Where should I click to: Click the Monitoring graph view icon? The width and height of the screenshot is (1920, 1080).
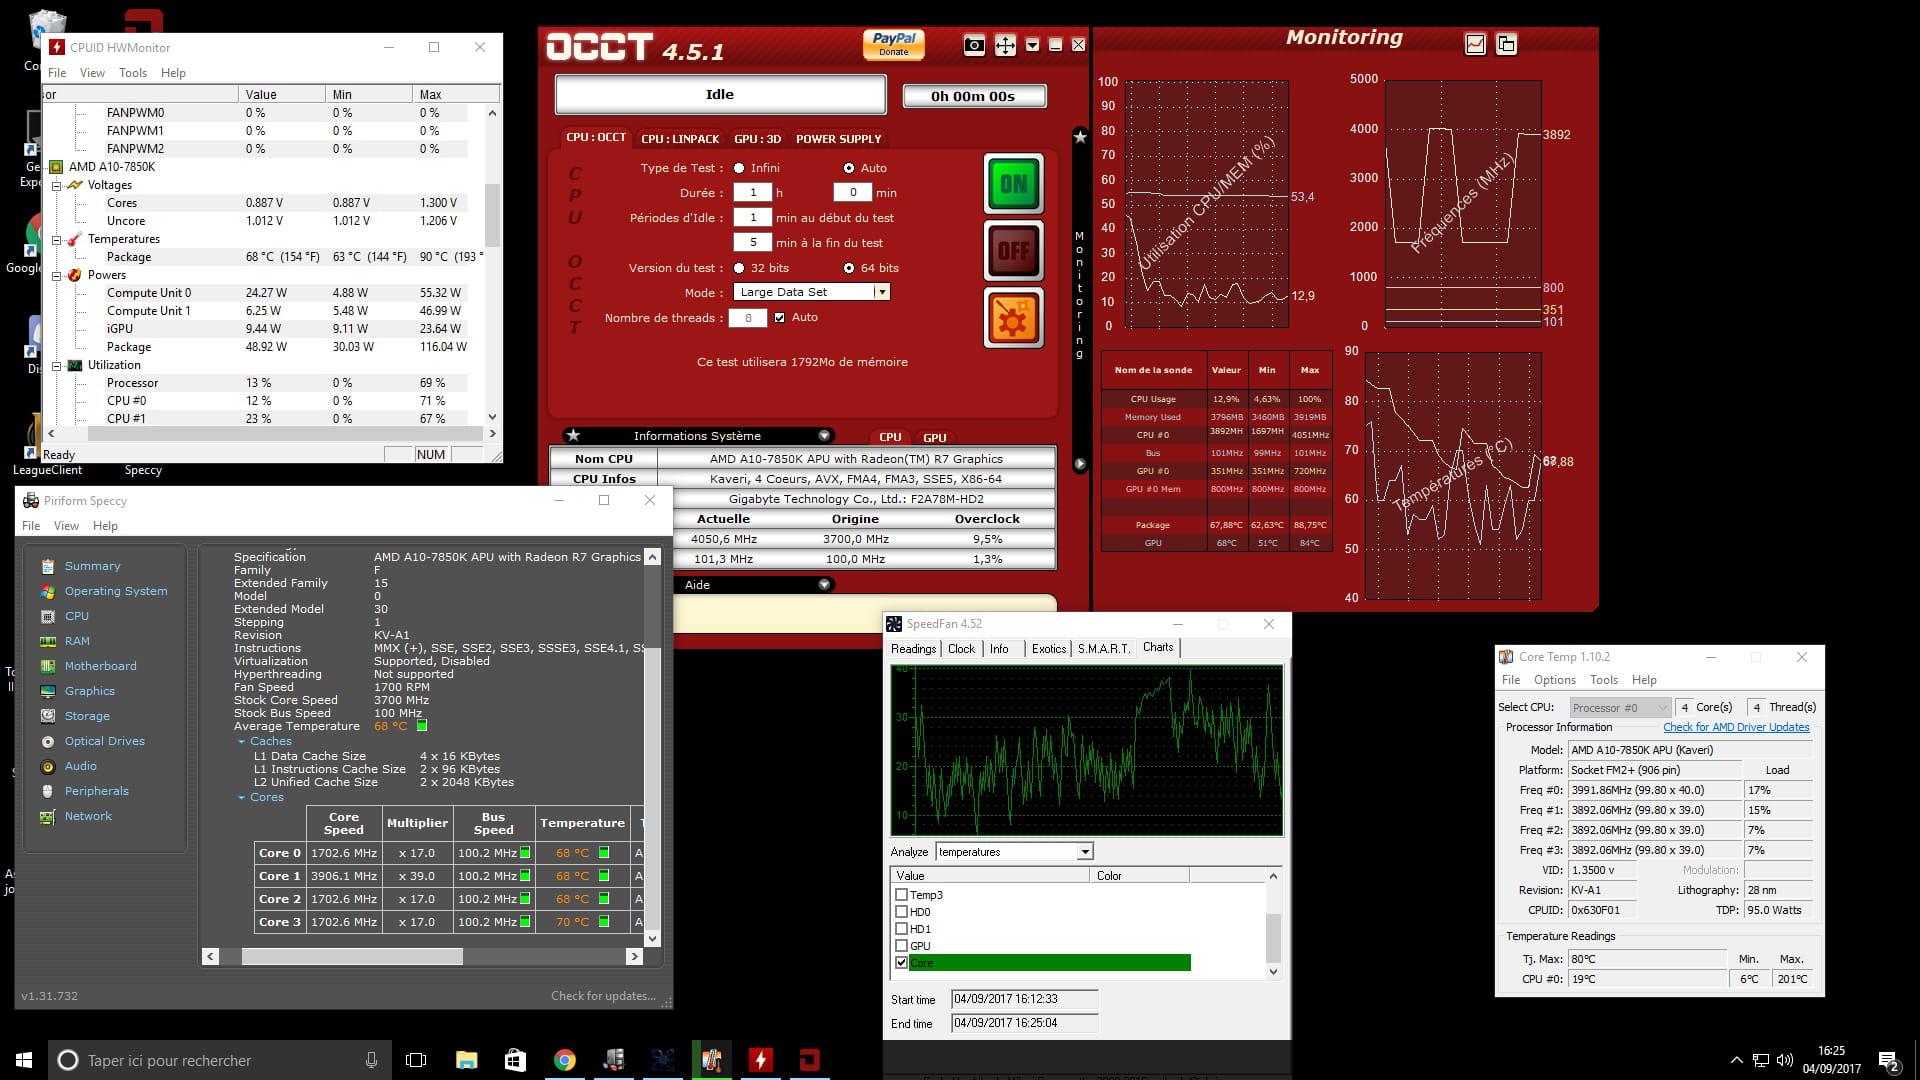[1475, 44]
